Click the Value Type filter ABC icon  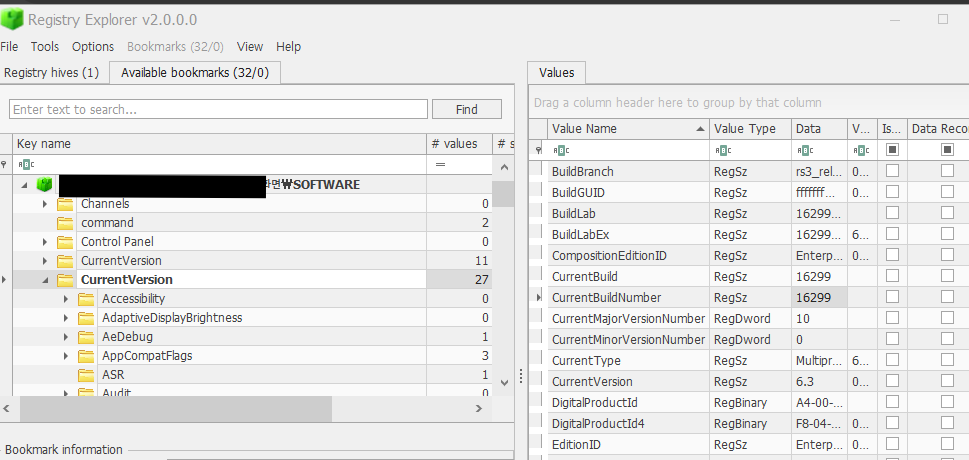tap(722, 150)
